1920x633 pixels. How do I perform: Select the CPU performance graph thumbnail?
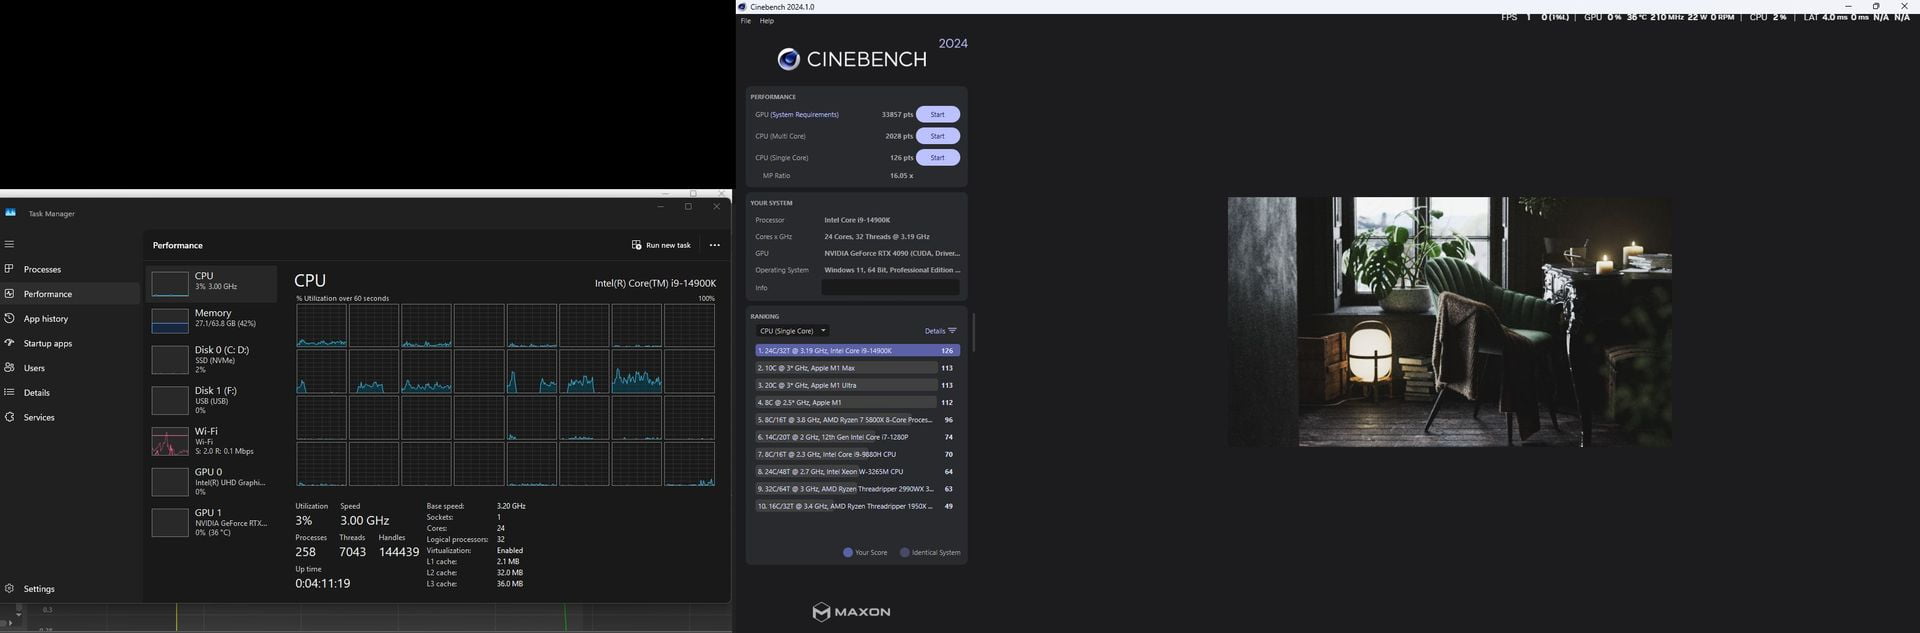[169, 284]
